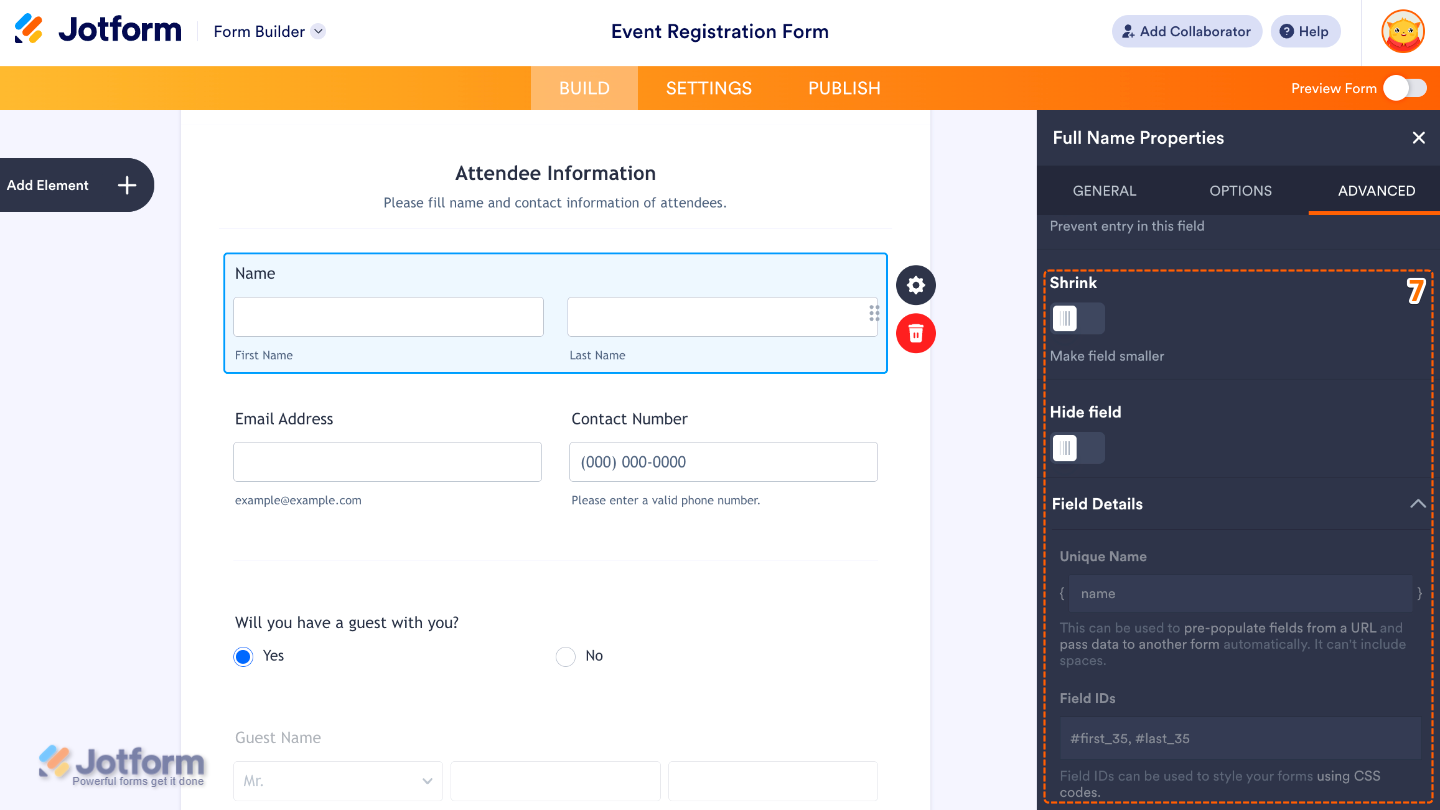Switch to the SETTINGS tab

click(x=709, y=88)
